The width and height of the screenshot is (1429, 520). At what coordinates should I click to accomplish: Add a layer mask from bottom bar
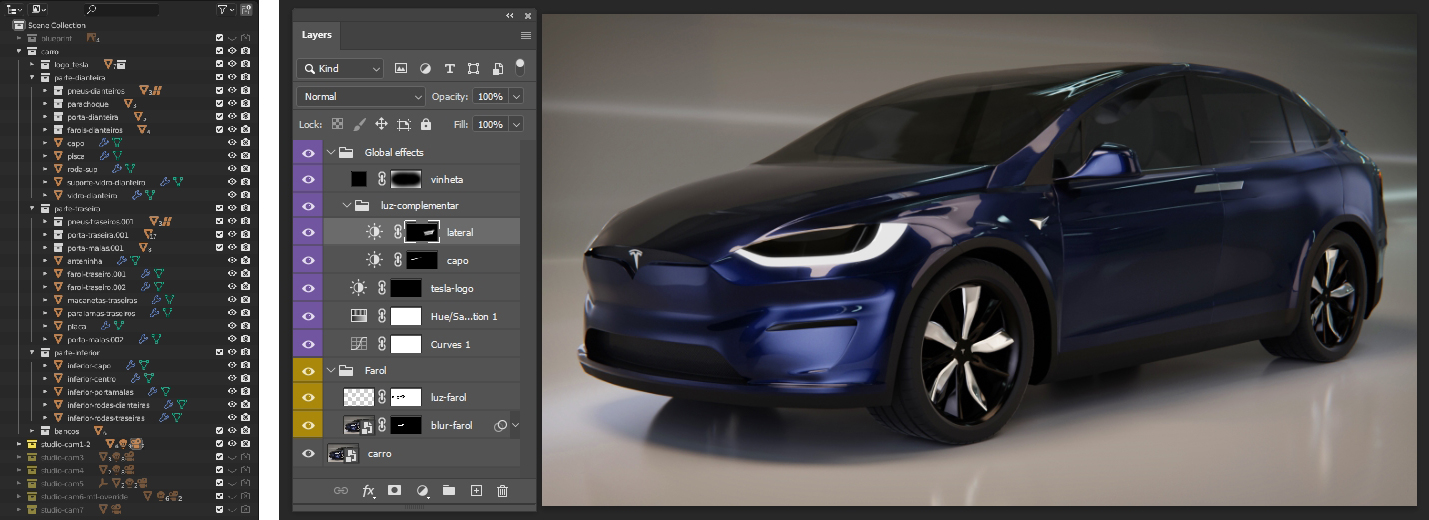[395, 491]
